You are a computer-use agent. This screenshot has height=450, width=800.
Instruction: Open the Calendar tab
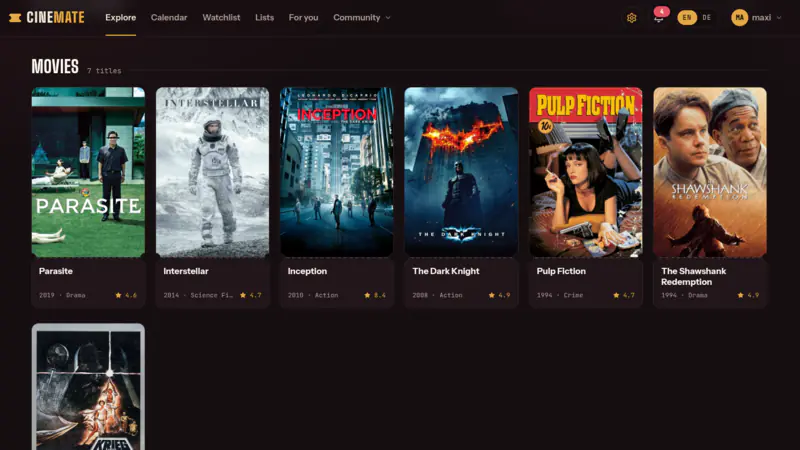pos(169,18)
